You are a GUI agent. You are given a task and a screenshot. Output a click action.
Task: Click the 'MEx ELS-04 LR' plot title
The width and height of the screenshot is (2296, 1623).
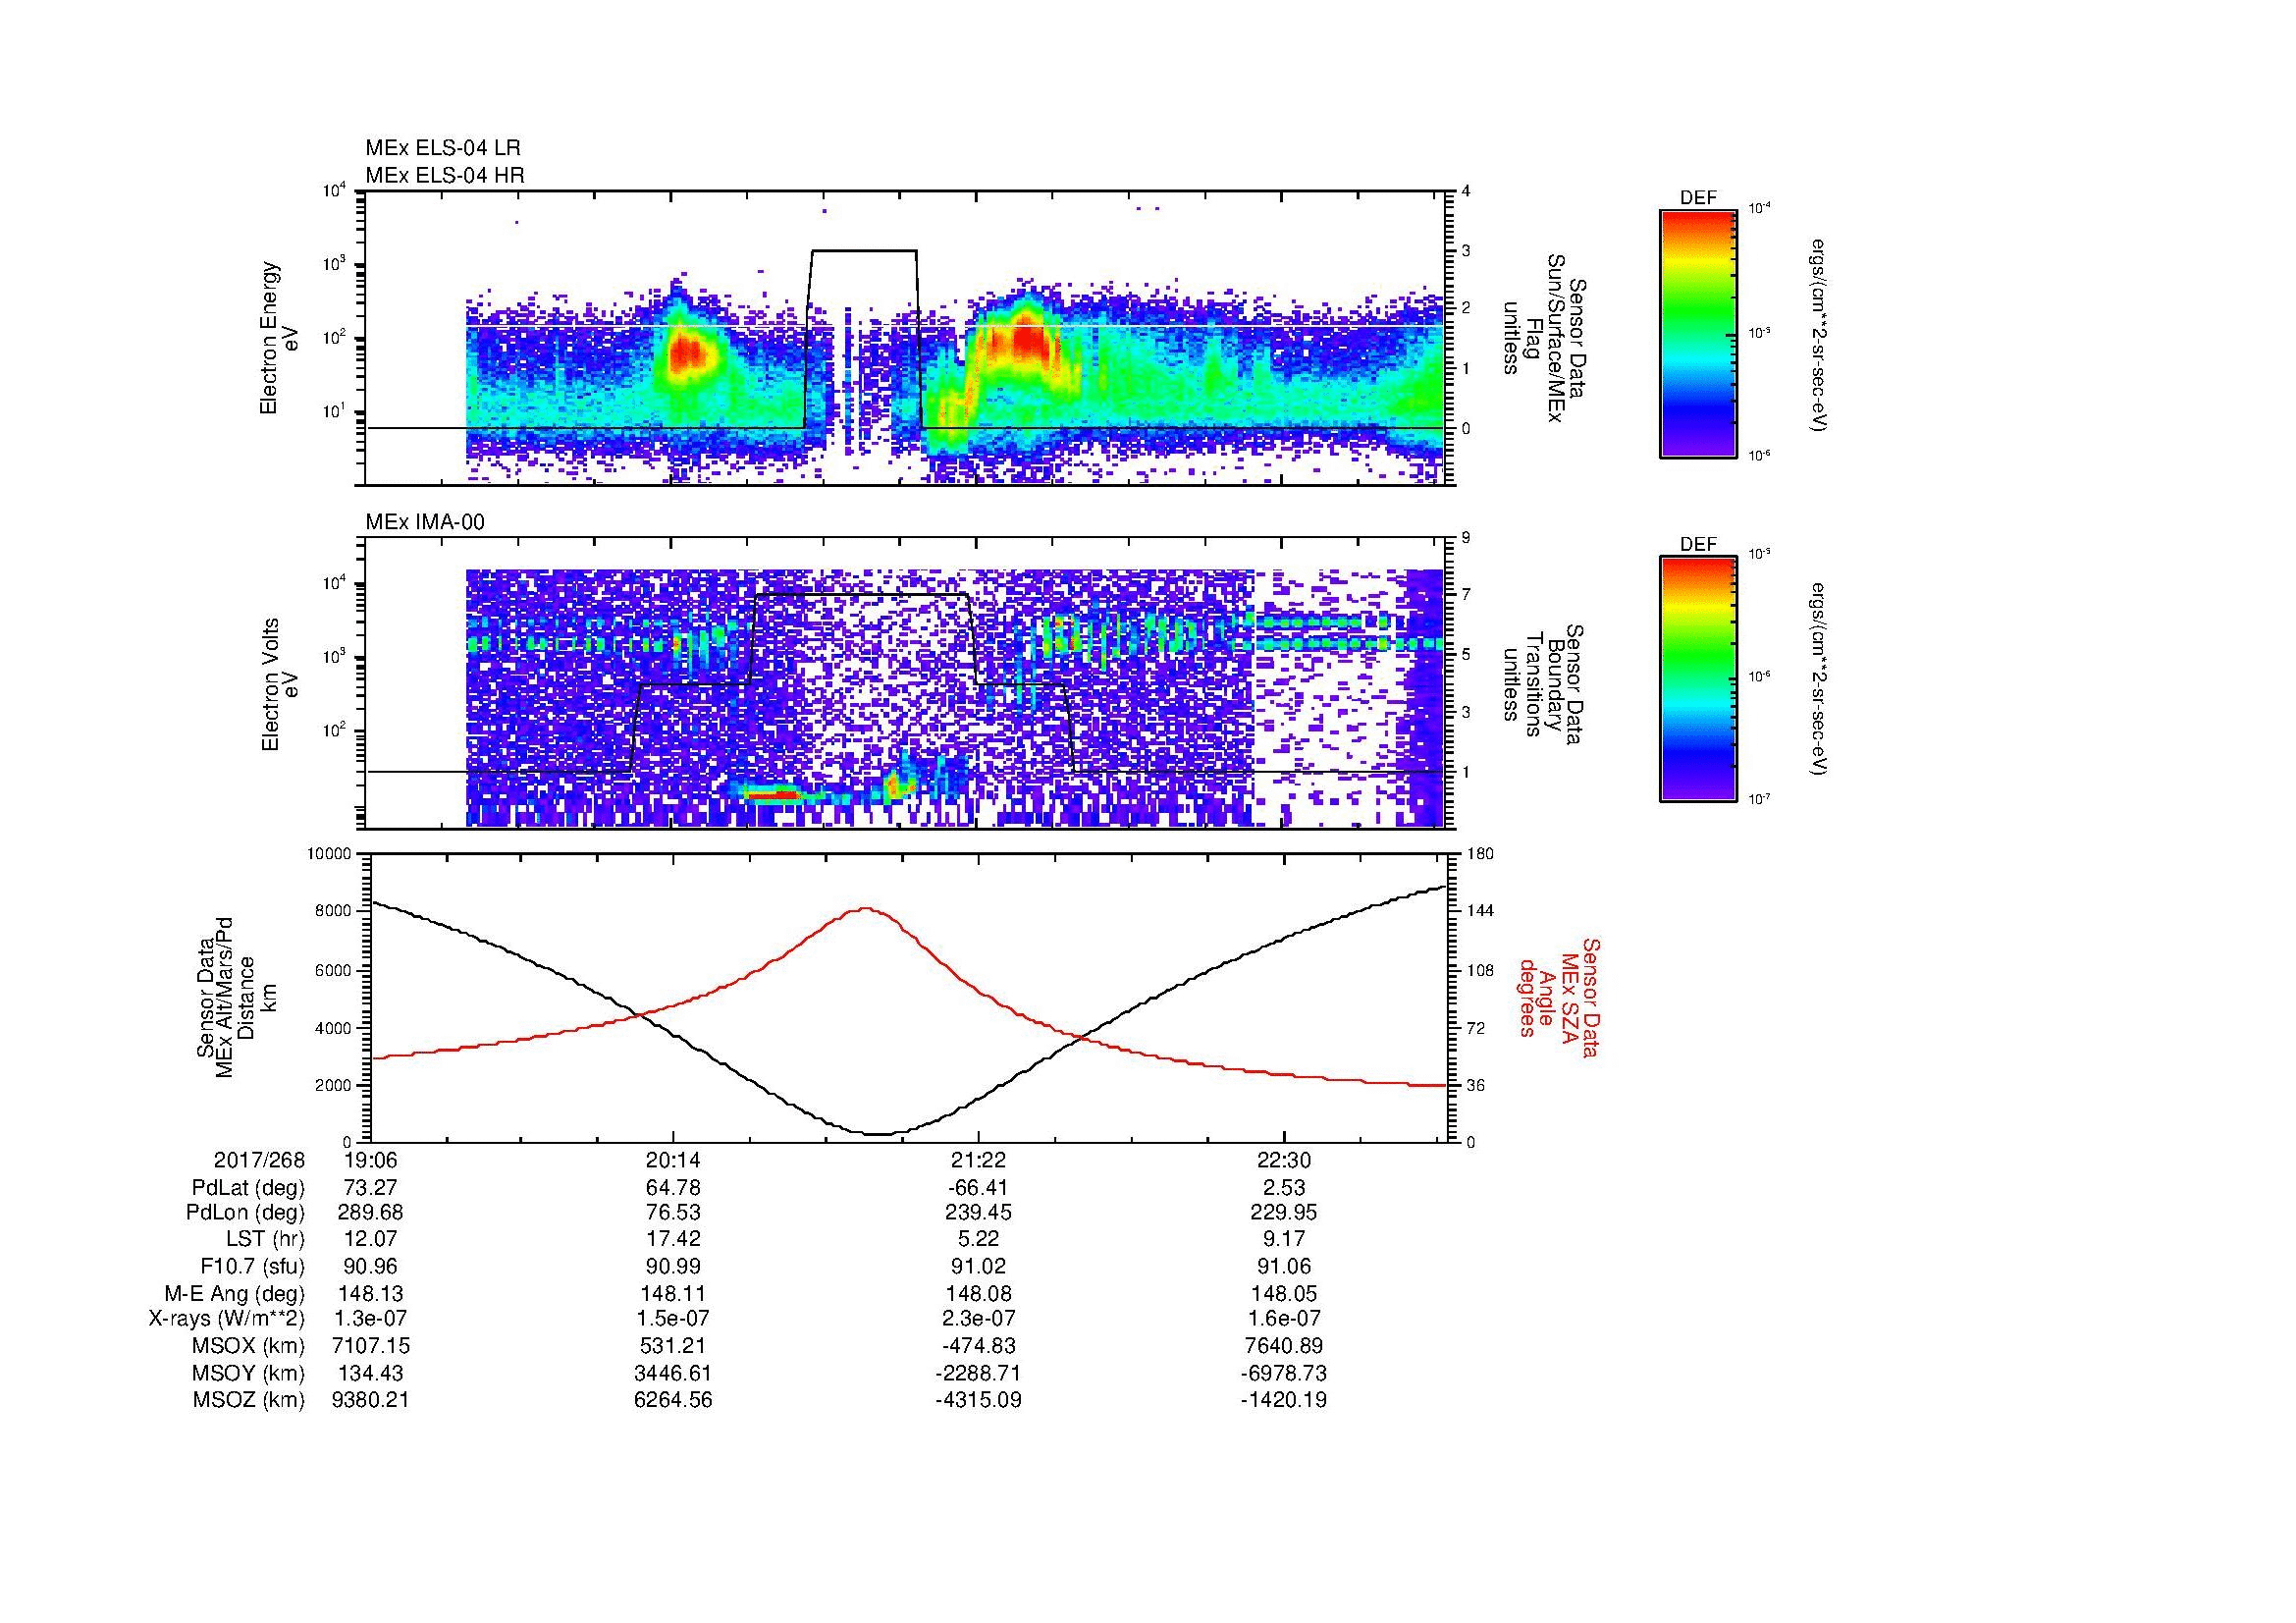click(443, 148)
